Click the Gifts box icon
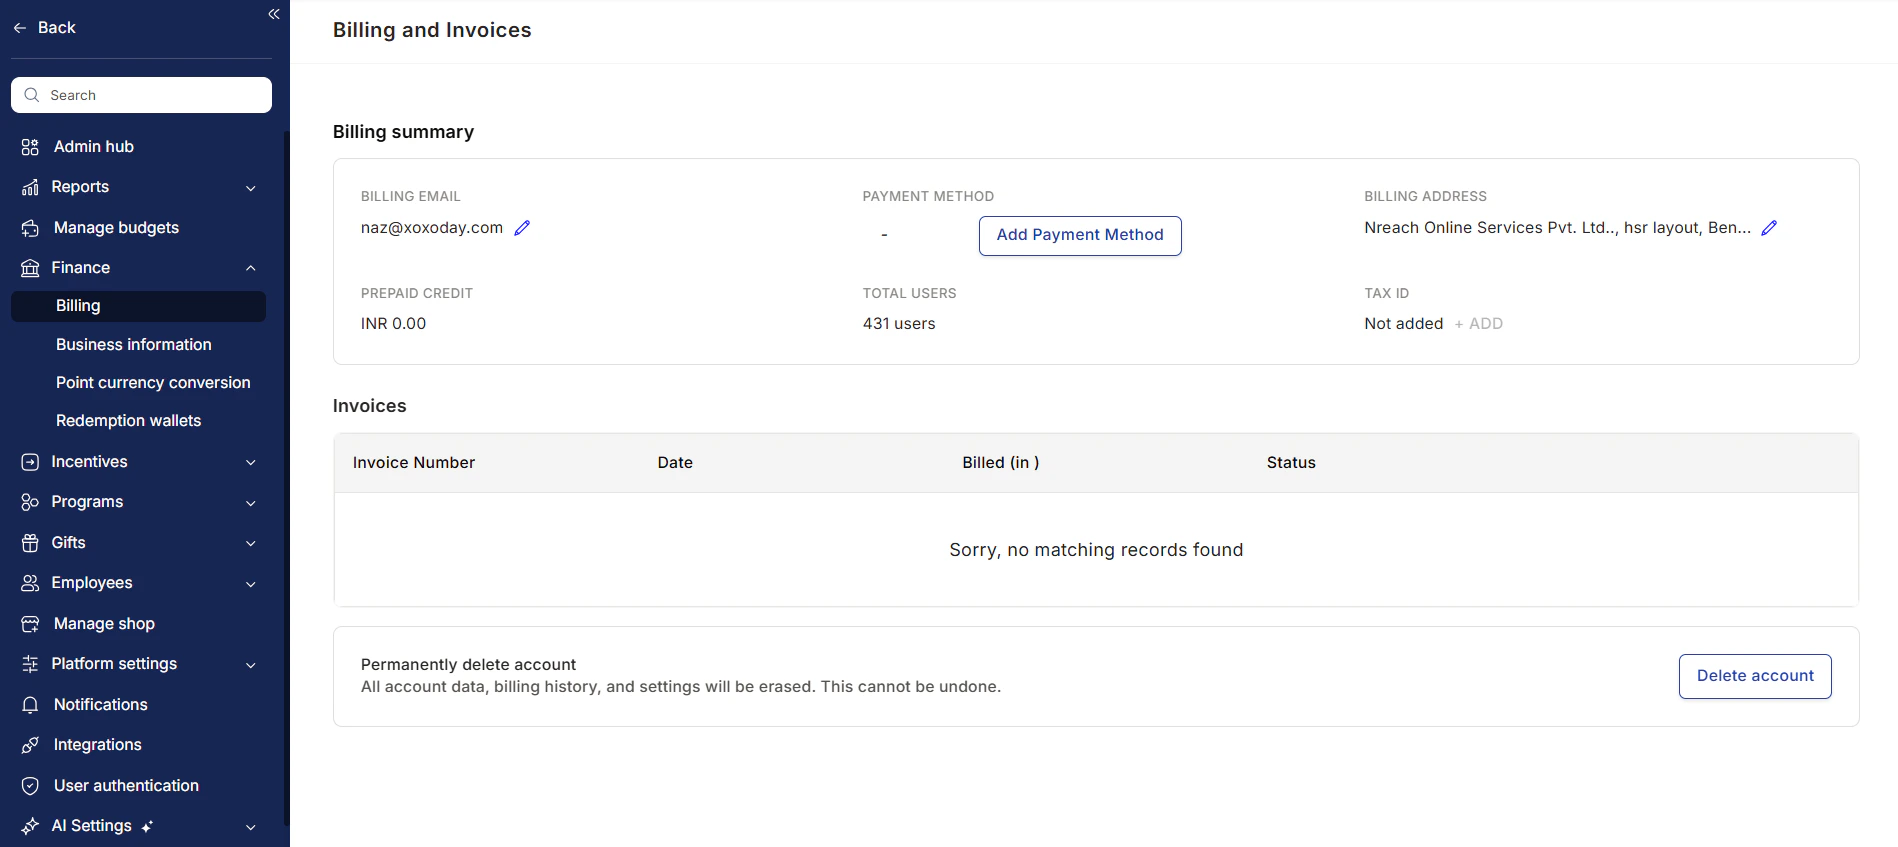 [x=30, y=543]
